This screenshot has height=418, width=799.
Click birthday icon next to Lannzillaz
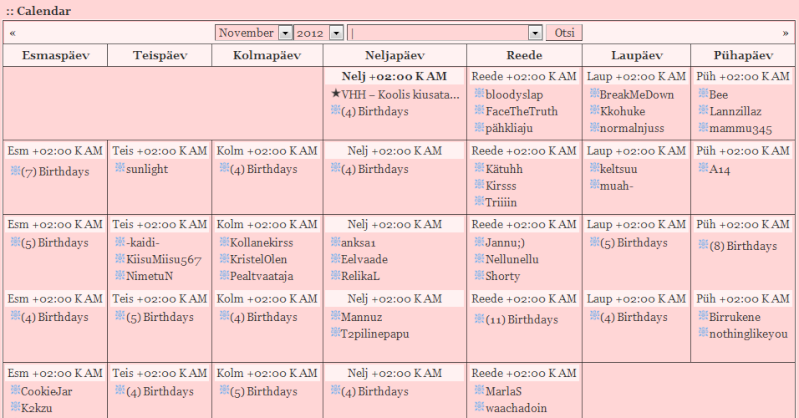click(x=703, y=110)
